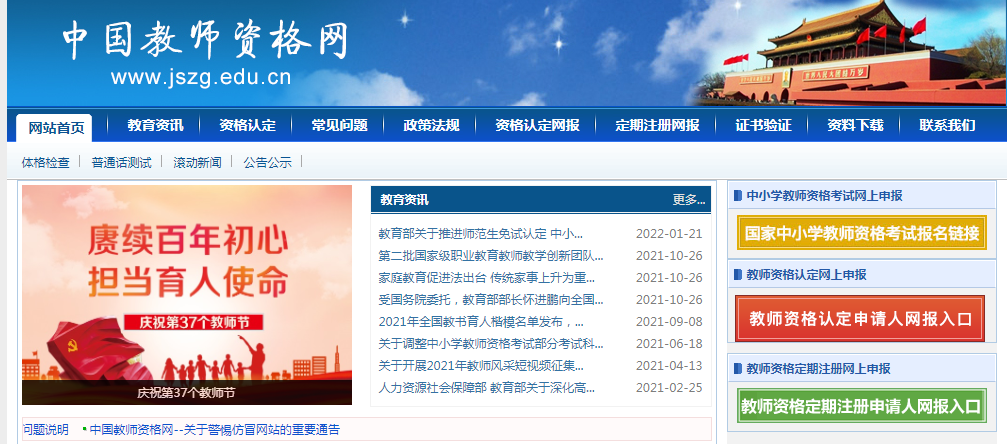Click blue icon beside 中小学教师资格考试网上申报

point(737,196)
